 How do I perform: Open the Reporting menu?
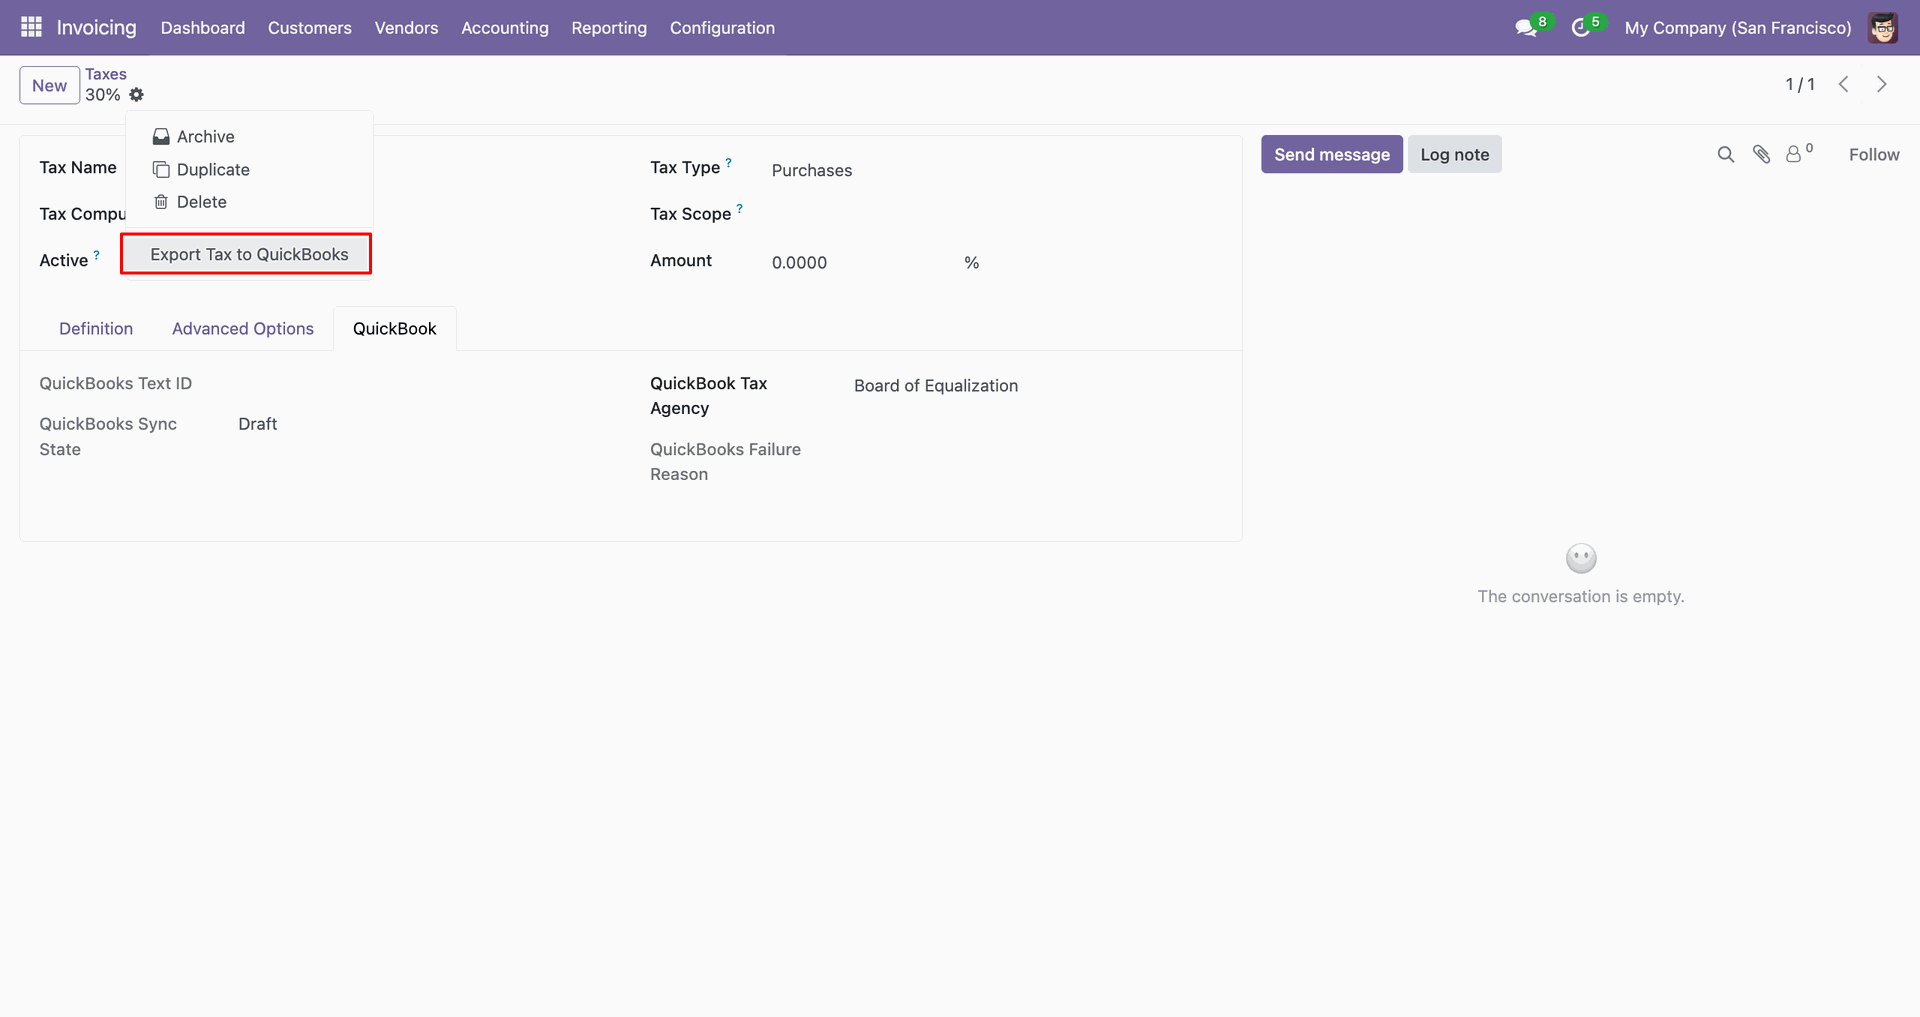pyautogui.click(x=609, y=28)
